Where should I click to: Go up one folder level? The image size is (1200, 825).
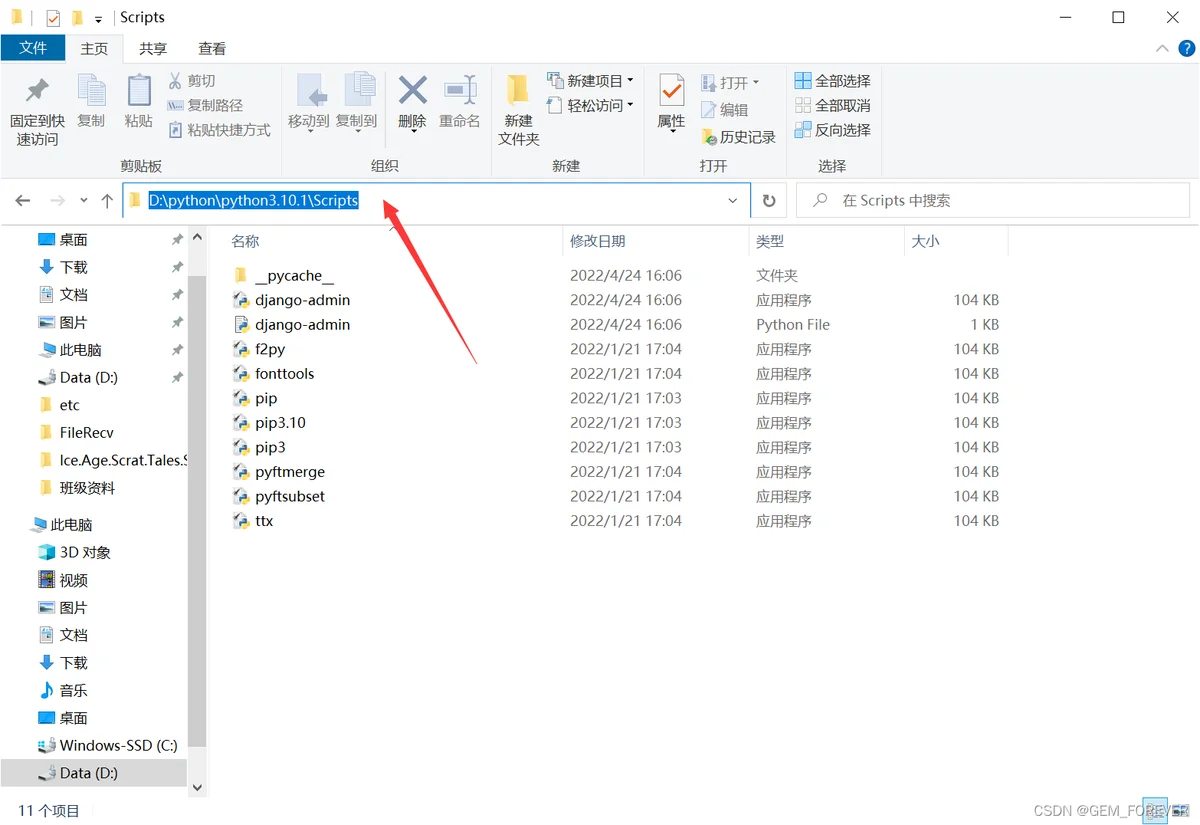click(x=107, y=201)
